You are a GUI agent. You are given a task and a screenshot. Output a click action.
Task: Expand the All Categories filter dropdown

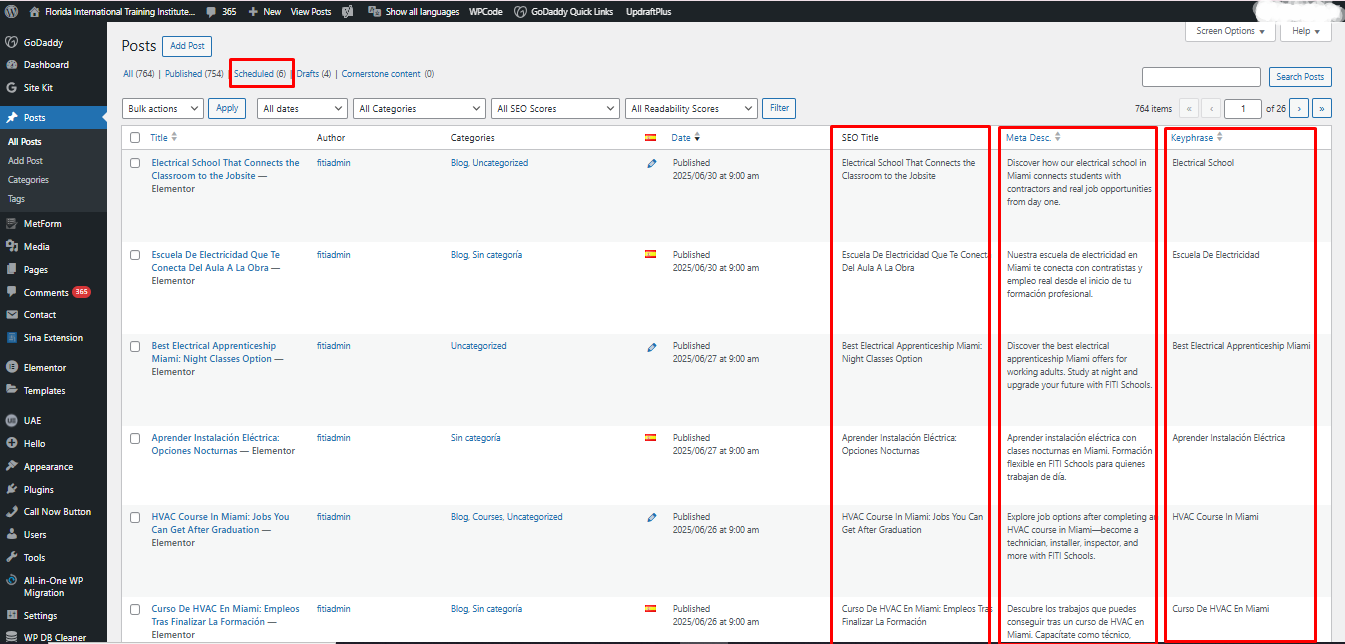click(x=419, y=109)
